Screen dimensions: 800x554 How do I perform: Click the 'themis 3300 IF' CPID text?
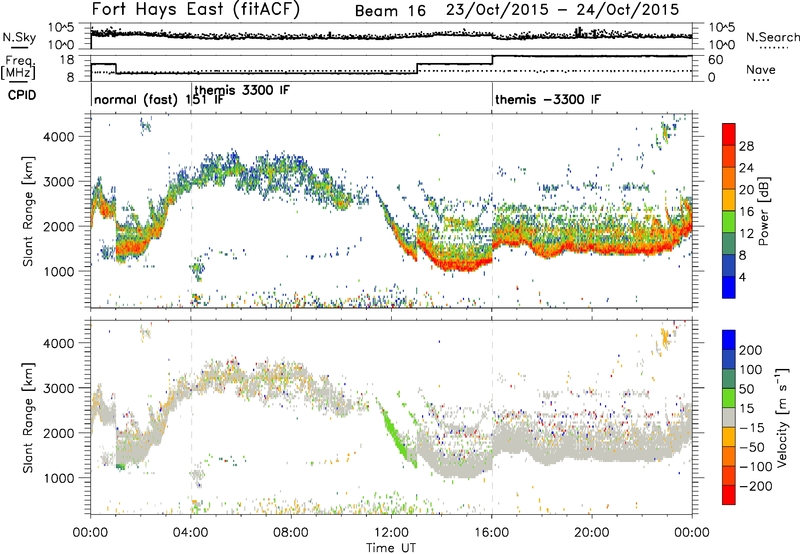tap(242, 90)
